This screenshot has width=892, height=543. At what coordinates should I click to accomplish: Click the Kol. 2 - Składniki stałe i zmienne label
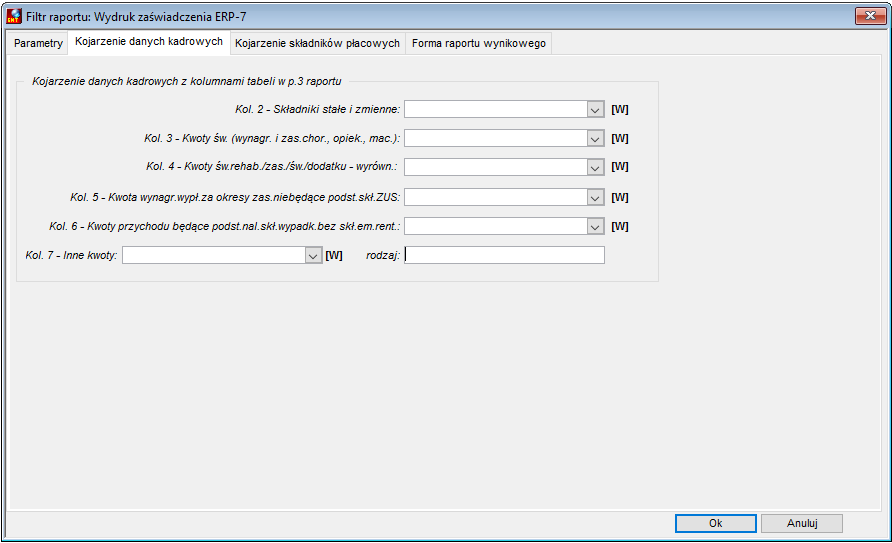pyautogui.click(x=317, y=109)
